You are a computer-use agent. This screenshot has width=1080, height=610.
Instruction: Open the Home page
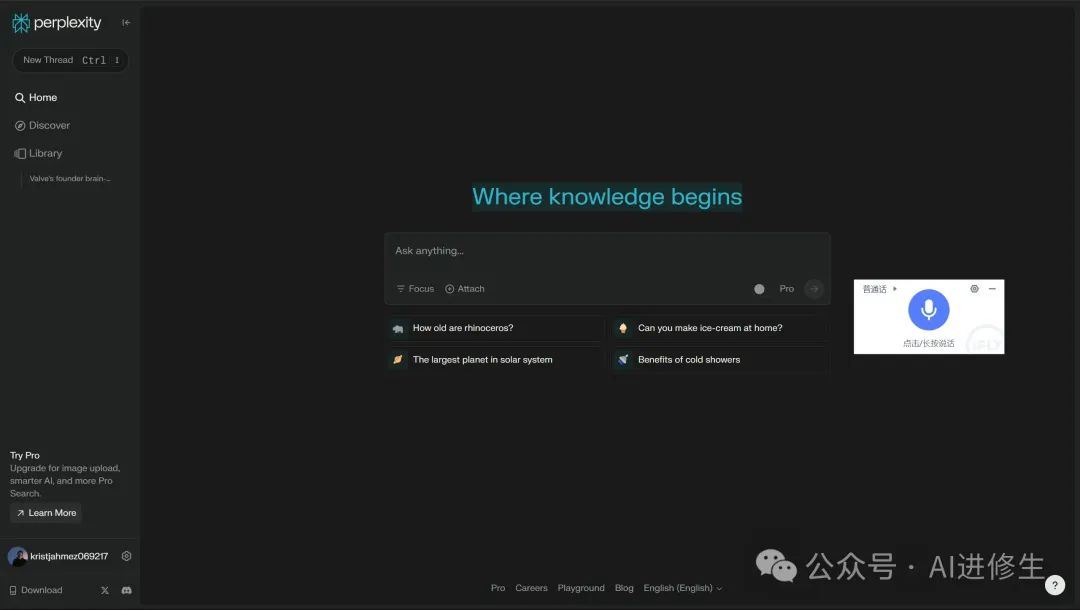tap(36, 98)
